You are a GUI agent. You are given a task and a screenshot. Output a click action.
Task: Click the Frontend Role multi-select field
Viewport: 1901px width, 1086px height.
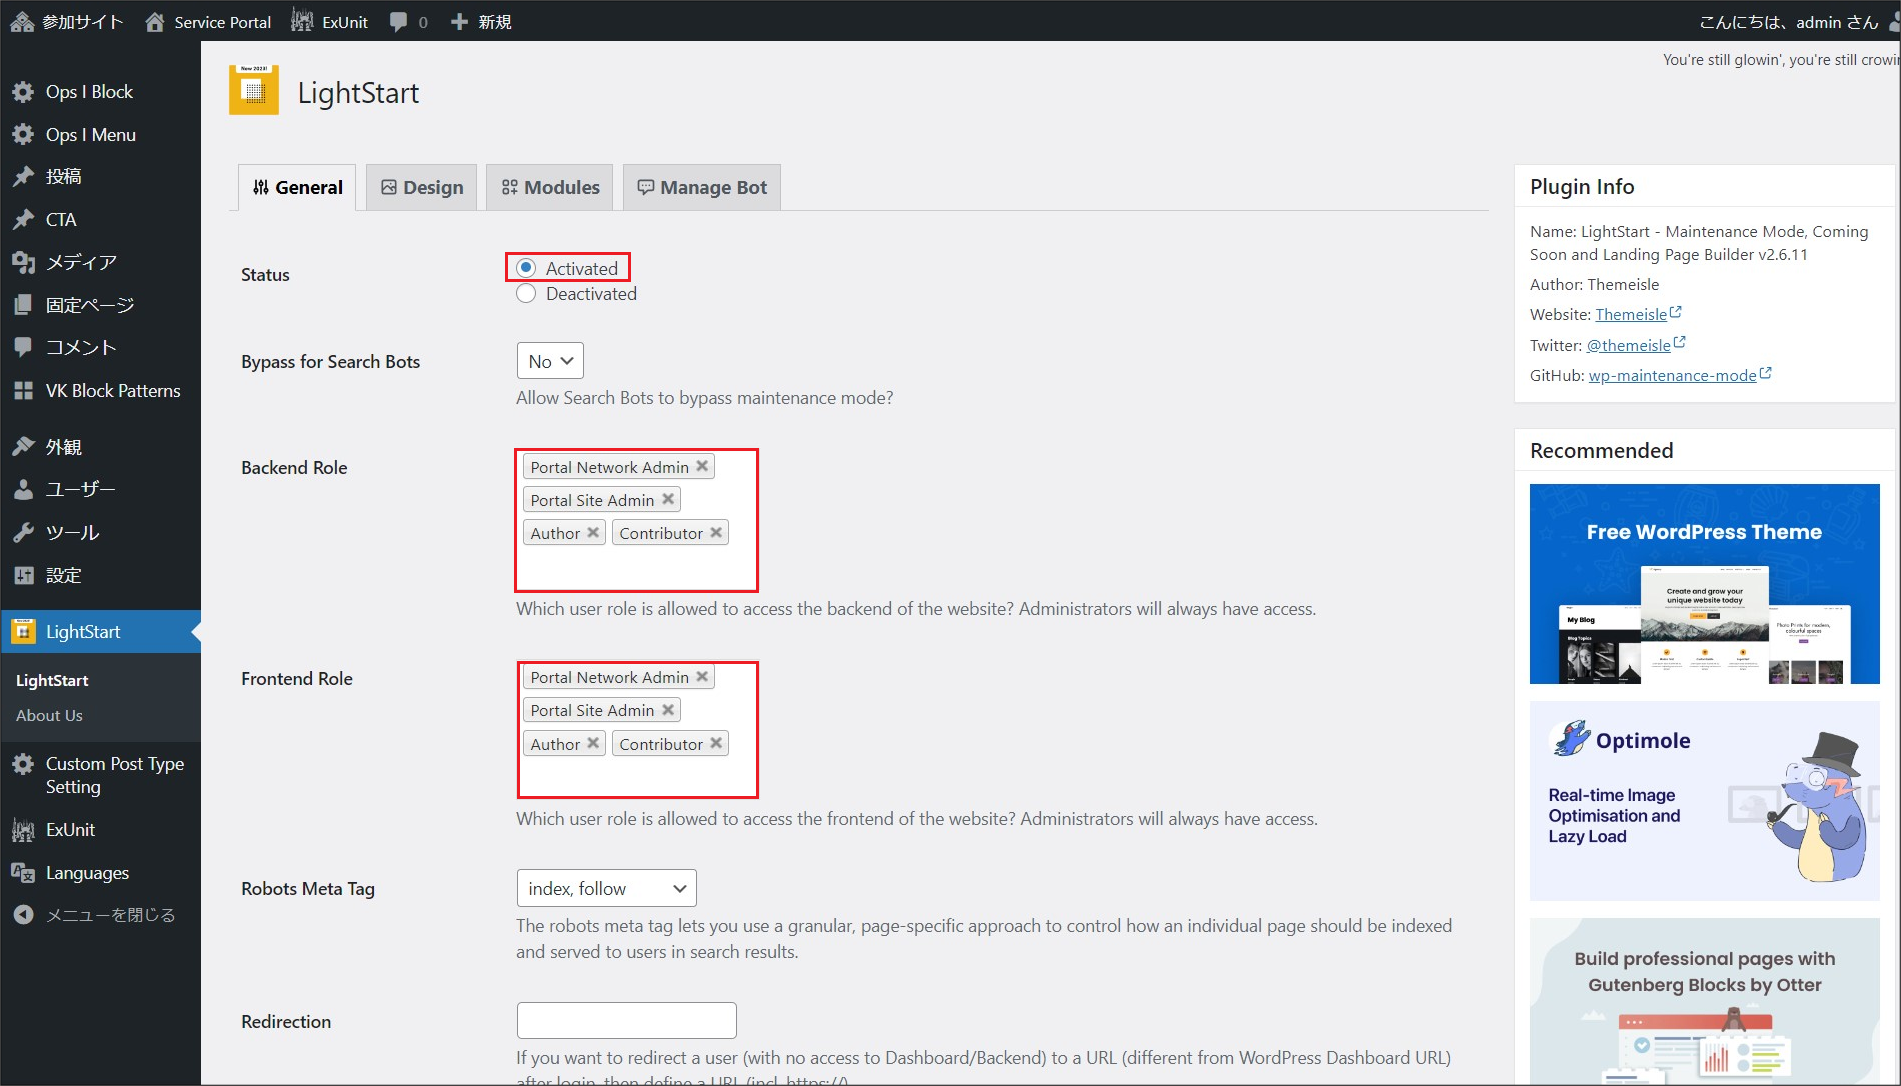coord(636,730)
